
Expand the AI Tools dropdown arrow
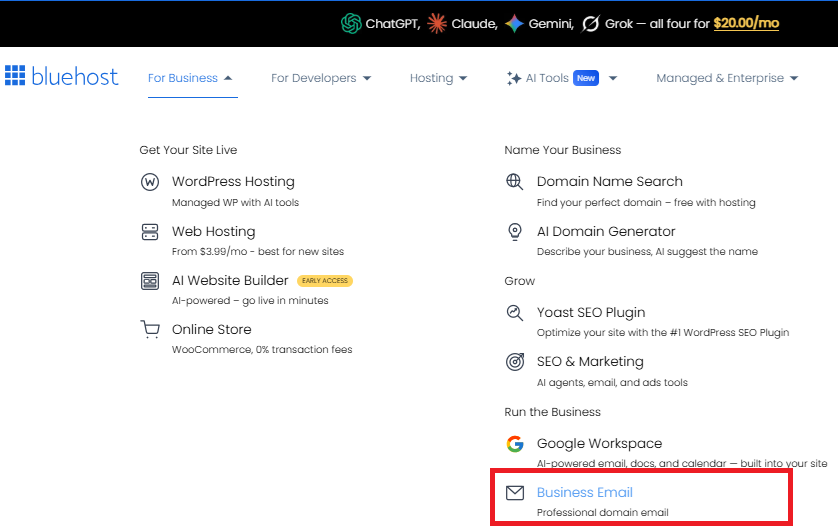[x=613, y=78]
